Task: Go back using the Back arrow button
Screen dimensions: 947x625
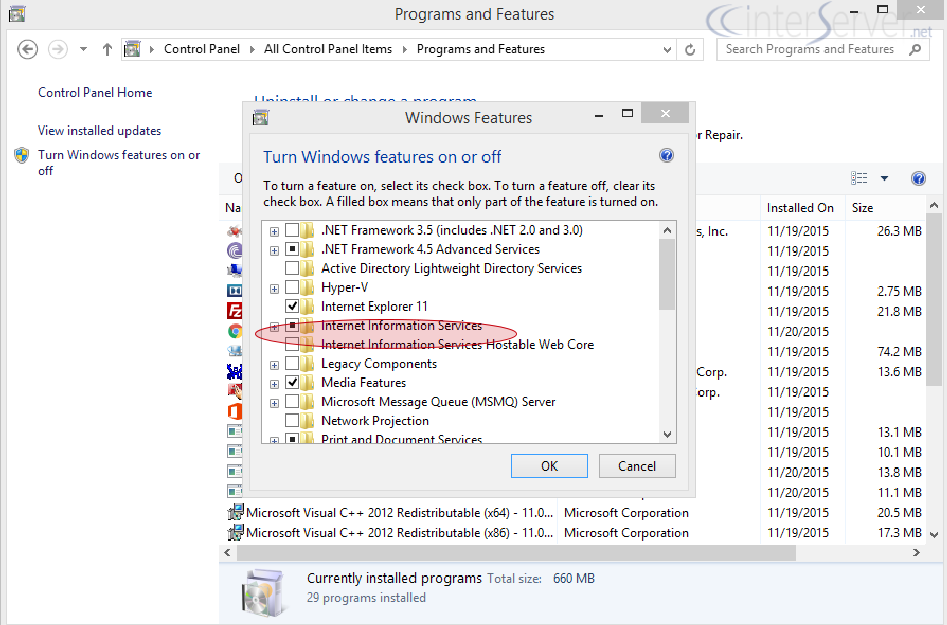Action: [28, 49]
